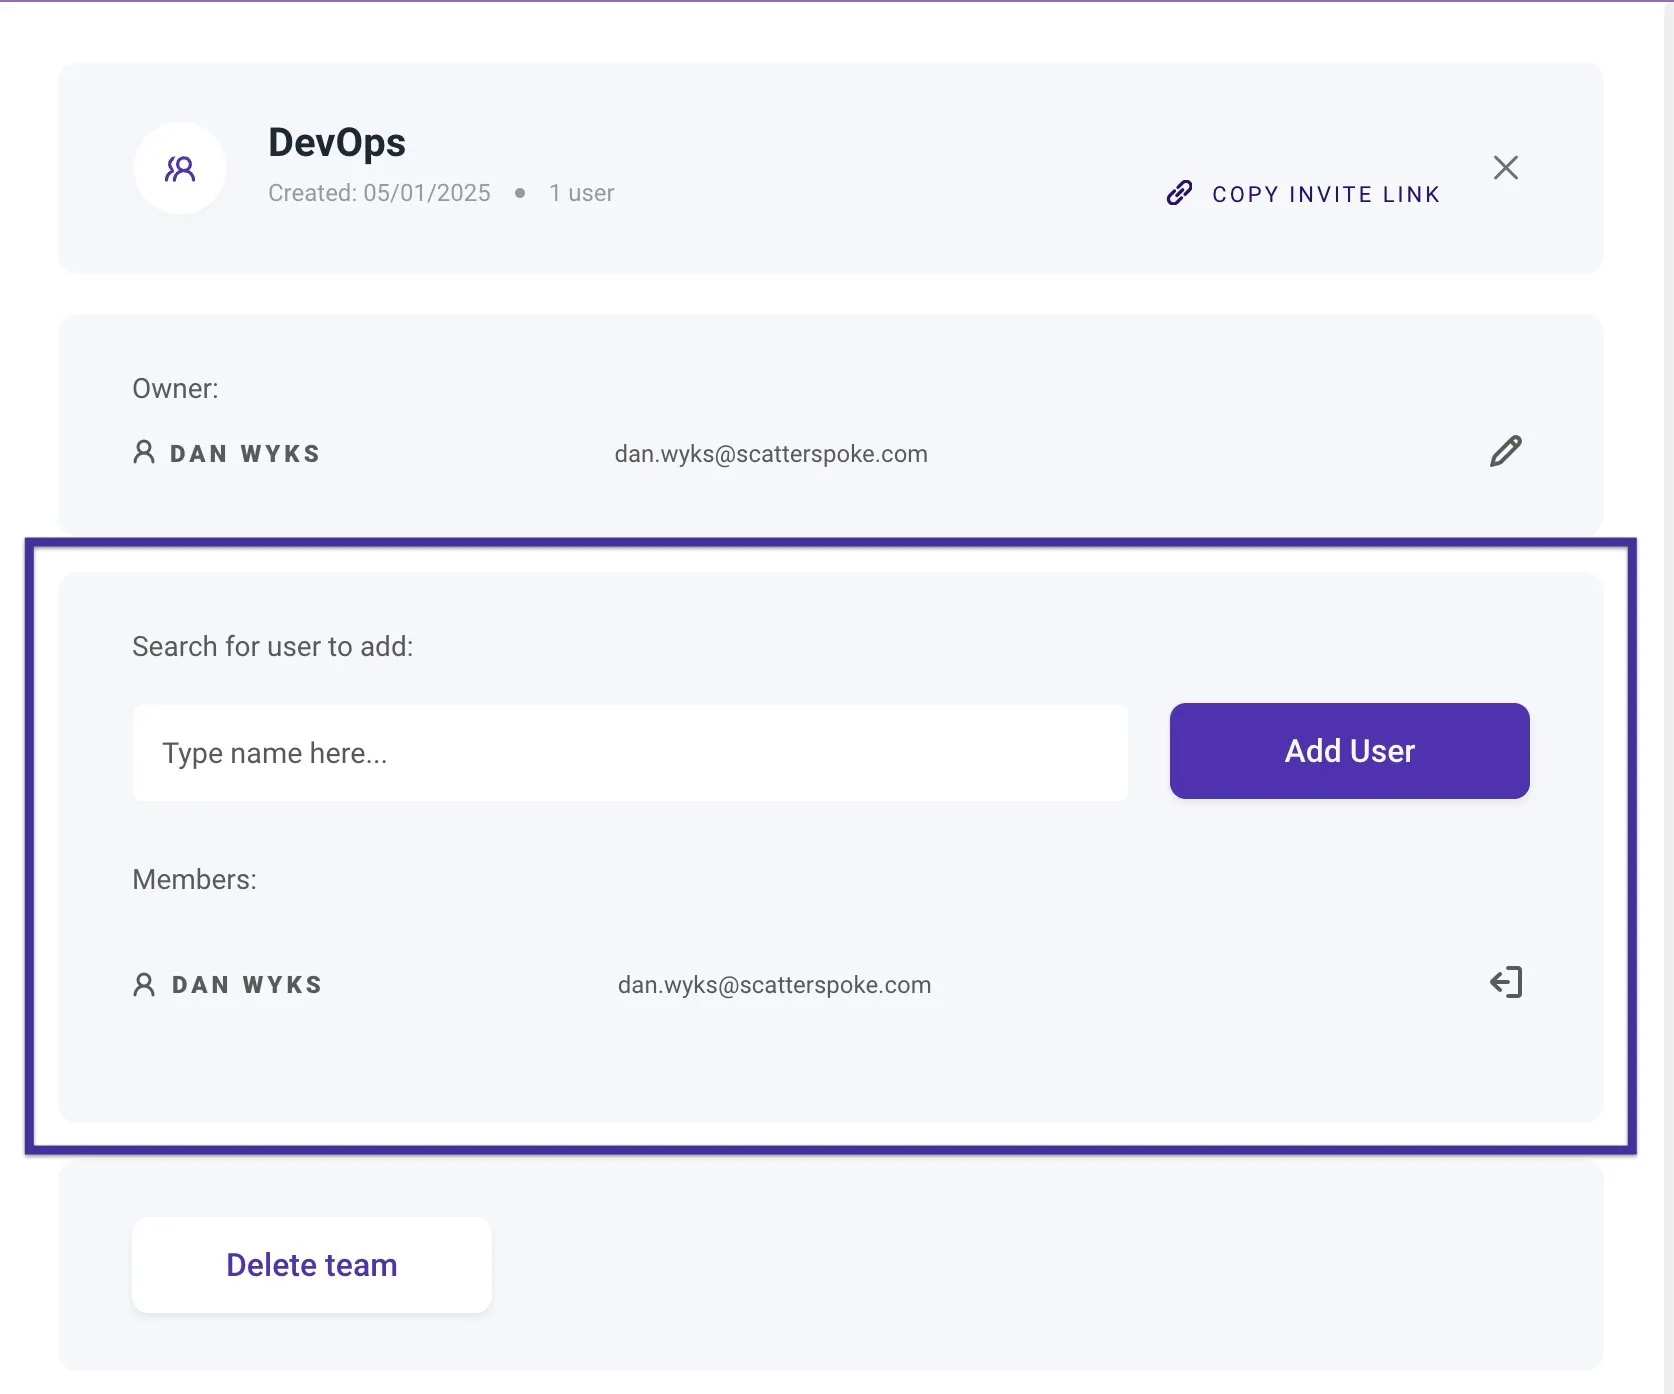Click the COPY INVITE LINK text

[1326, 194]
